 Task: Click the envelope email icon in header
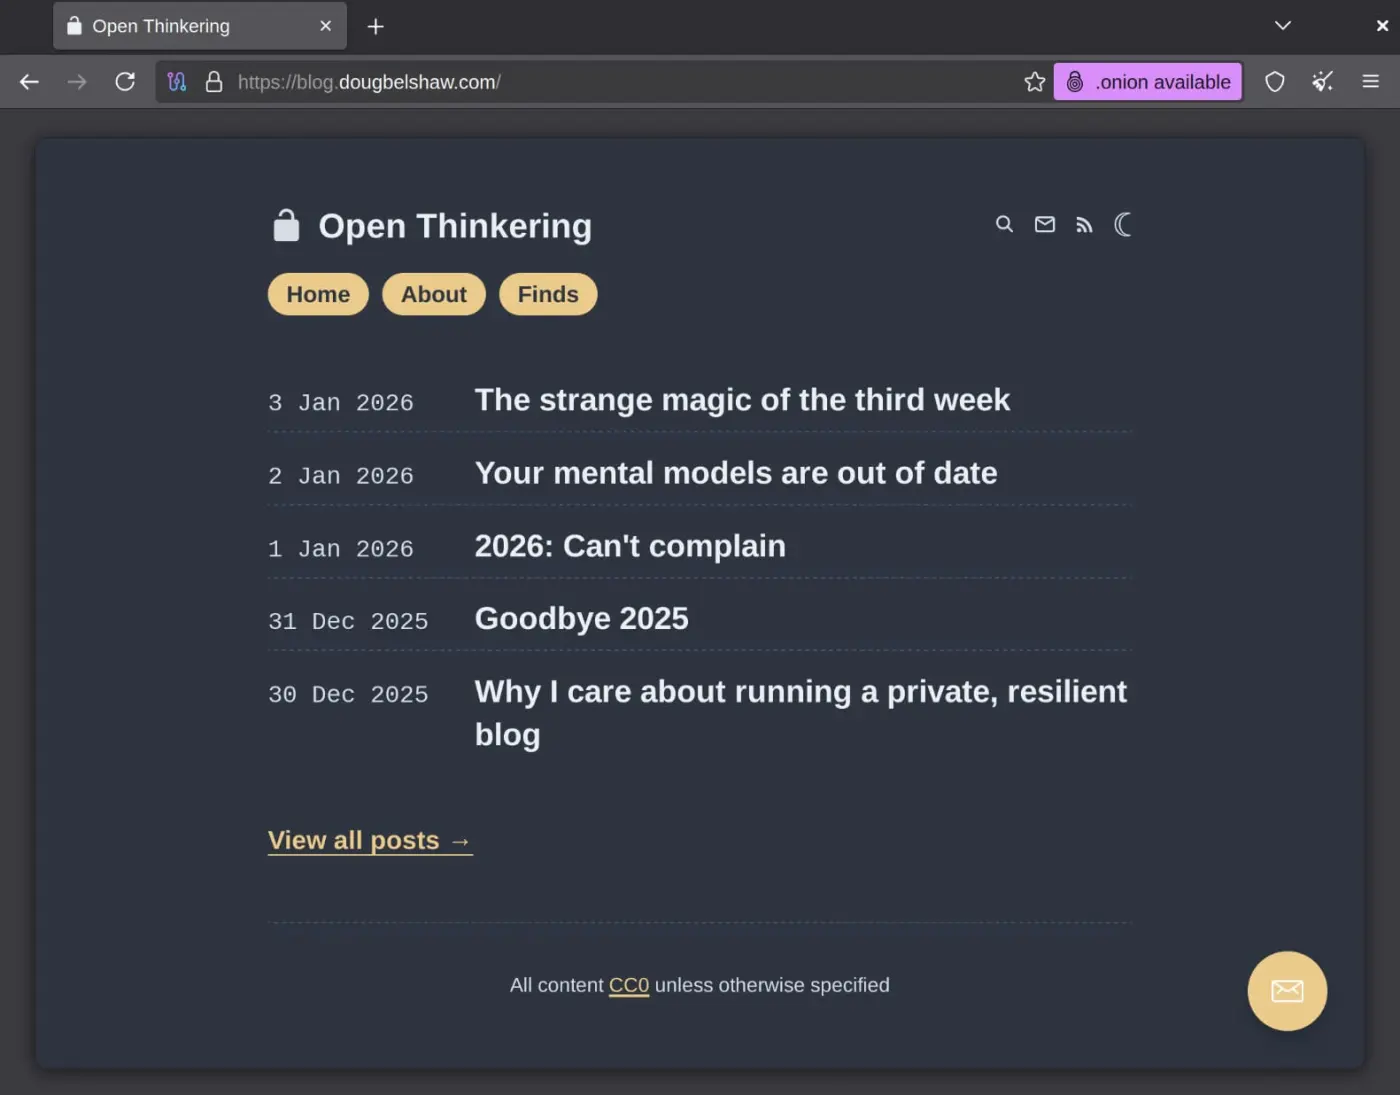[x=1045, y=224]
